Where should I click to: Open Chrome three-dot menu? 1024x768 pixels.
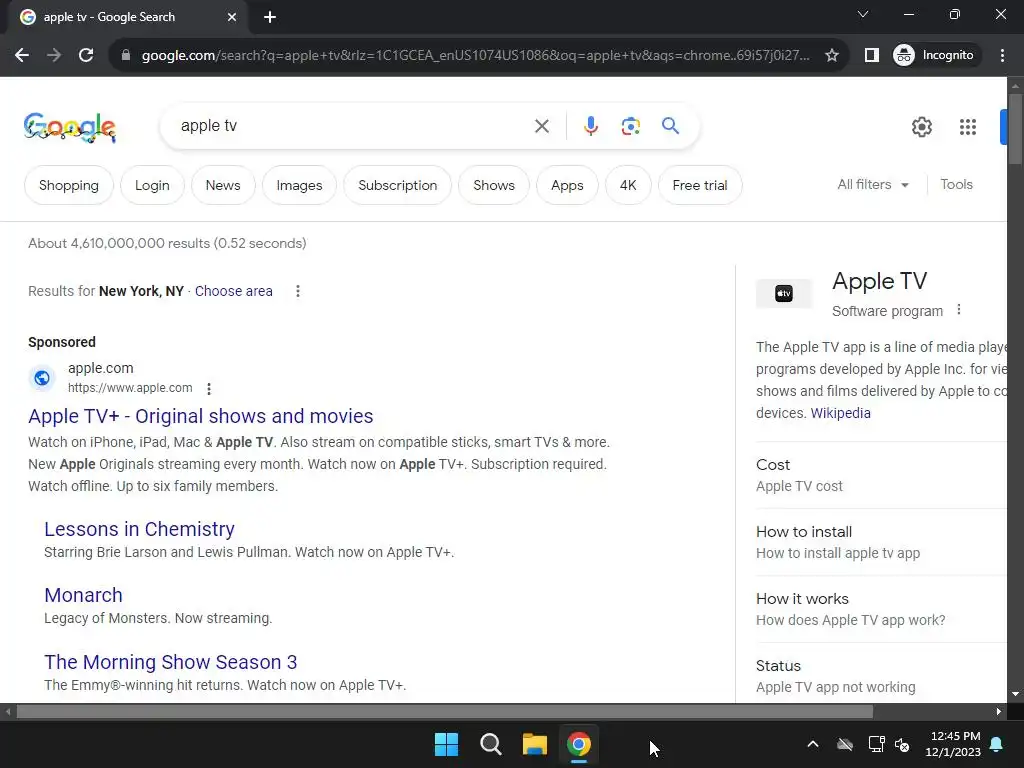(1002, 56)
